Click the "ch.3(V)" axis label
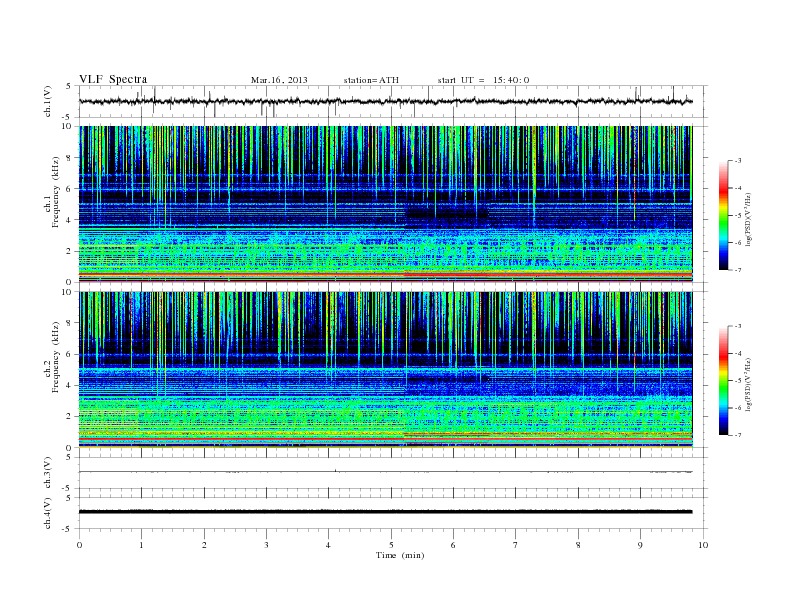Image resolution: width=792 pixels, height=612 pixels. click(x=48, y=473)
